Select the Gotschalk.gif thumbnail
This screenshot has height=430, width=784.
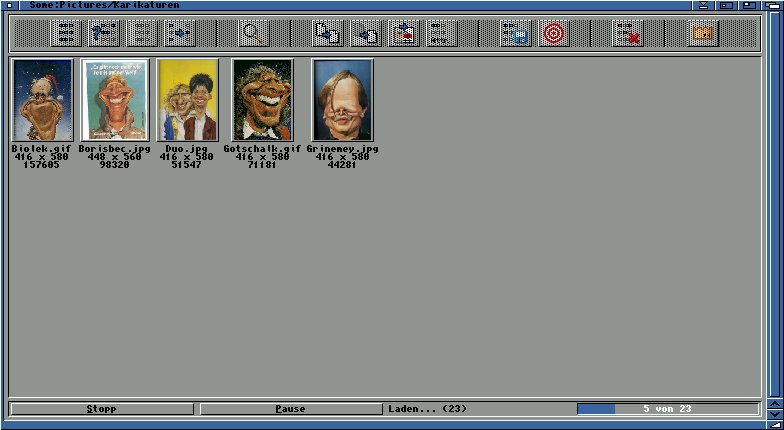coord(262,100)
